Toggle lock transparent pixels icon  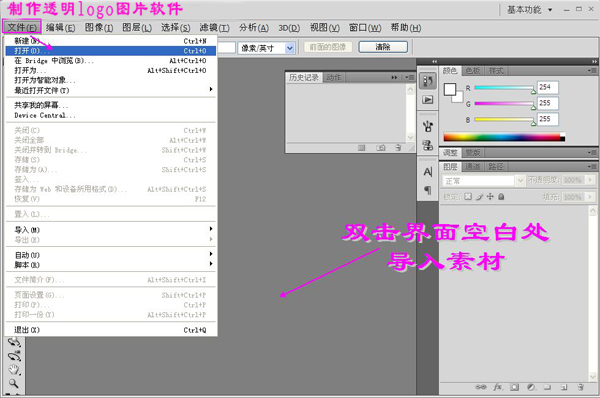[468, 197]
